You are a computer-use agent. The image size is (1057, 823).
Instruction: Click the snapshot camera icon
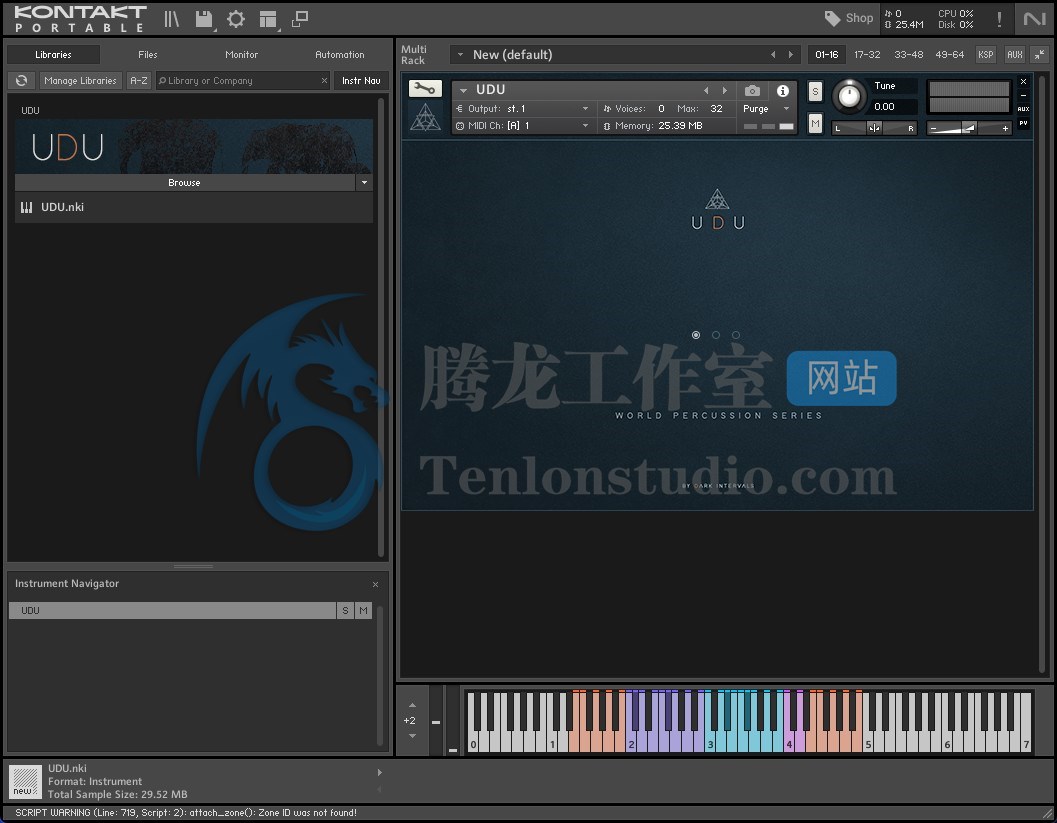(752, 90)
